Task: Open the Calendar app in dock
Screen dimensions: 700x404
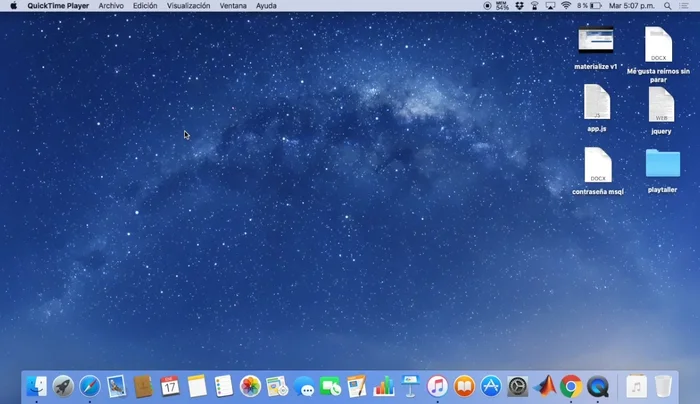Action: 170,386
